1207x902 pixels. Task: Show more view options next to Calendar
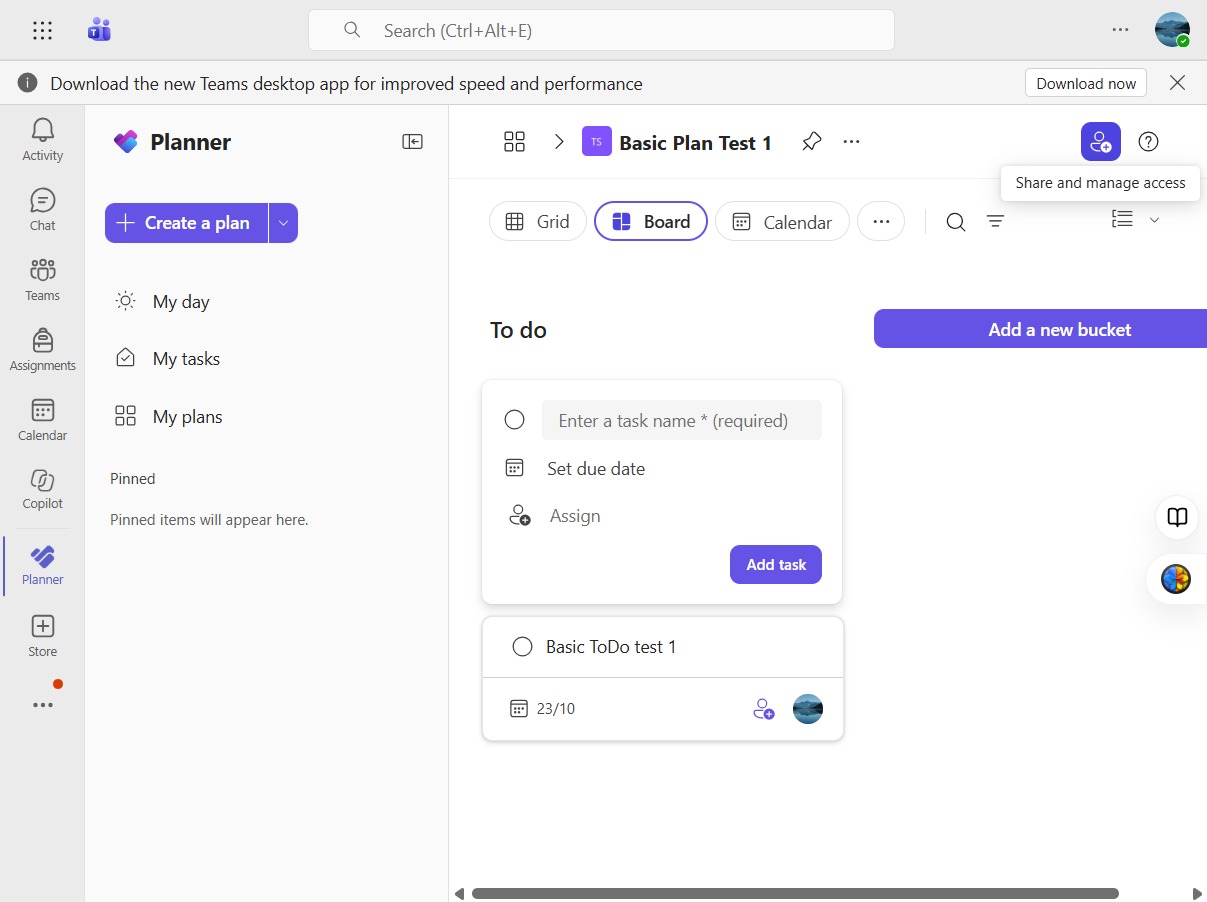(x=881, y=222)
